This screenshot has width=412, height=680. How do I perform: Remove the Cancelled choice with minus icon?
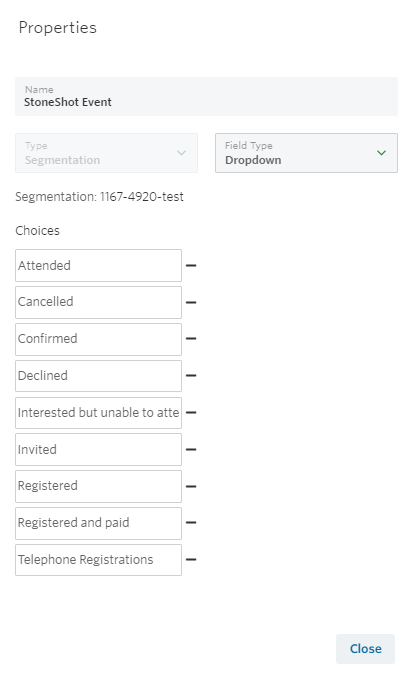(x=191, y=302)
